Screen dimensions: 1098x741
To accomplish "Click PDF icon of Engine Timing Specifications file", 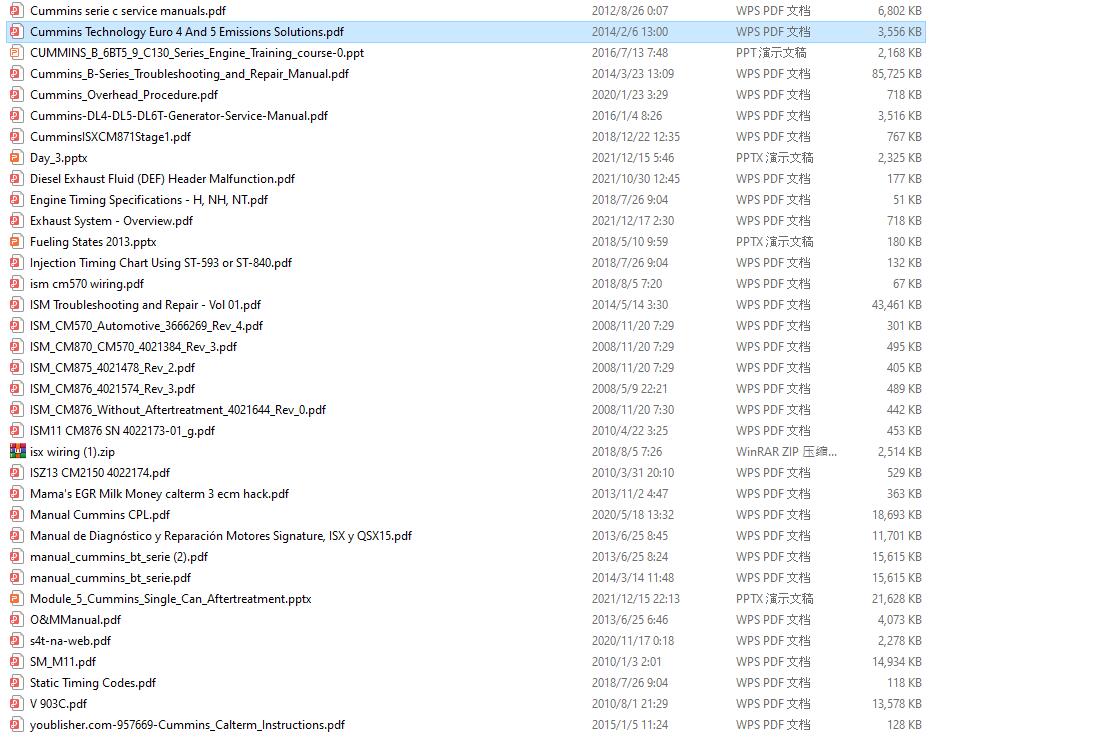I will pos(15,200).
